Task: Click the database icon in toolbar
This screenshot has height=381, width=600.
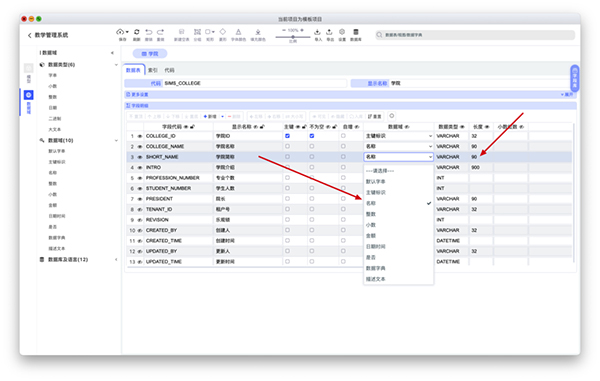Action: coord(356,32)
